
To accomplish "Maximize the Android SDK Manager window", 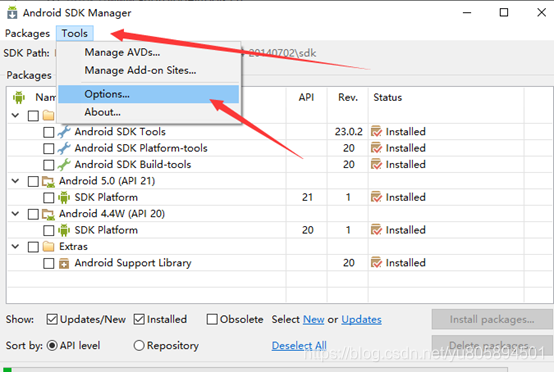I will 504,12.
